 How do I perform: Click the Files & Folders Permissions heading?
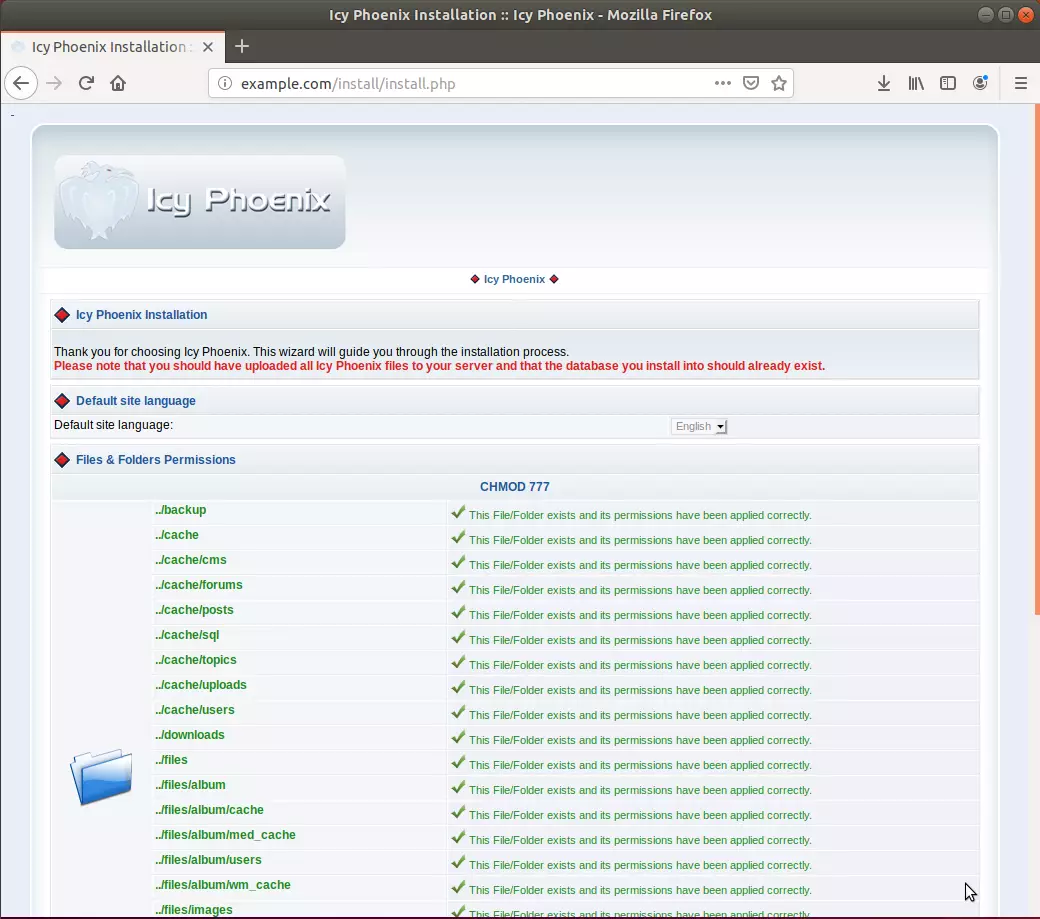click(x=155, y=460)
